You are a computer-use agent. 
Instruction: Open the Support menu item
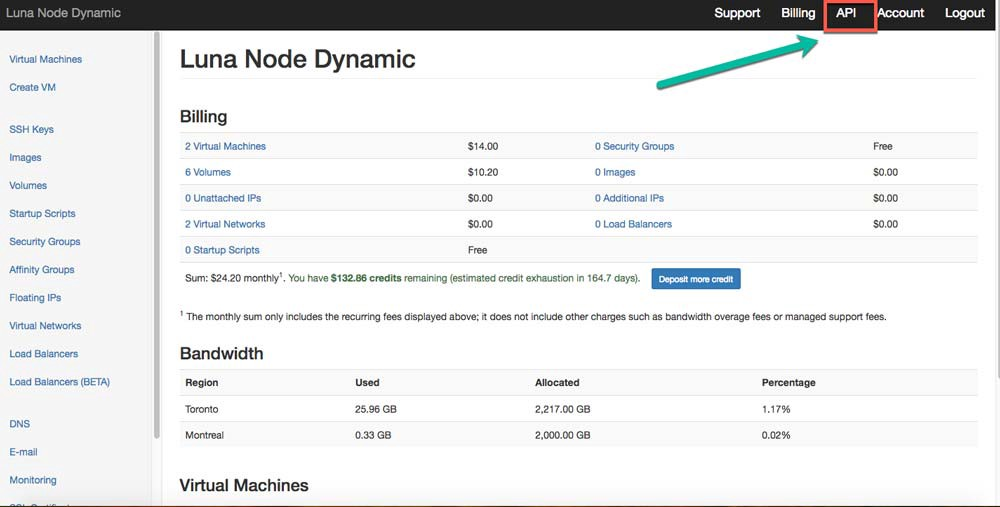737,13
